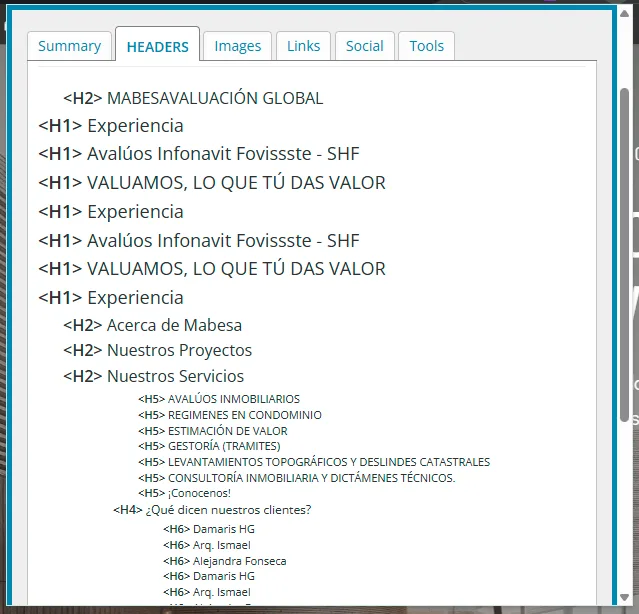The height and width of the screenshot is (614, 639).
Task: Click the H1 VALUAMOS, LO QUE TÚ DAS VALOR first entry
Action: [212, 183]
